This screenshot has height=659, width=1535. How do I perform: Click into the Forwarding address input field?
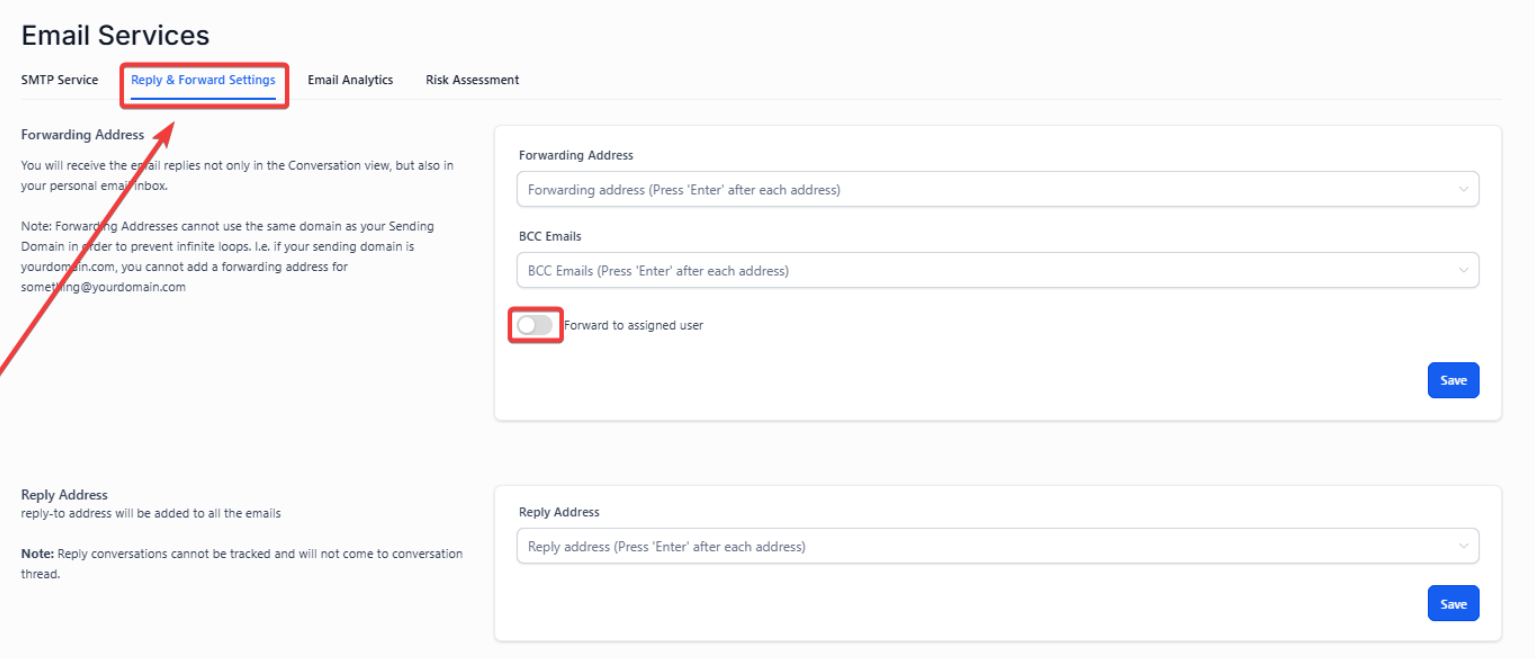[x=980, y=190]
